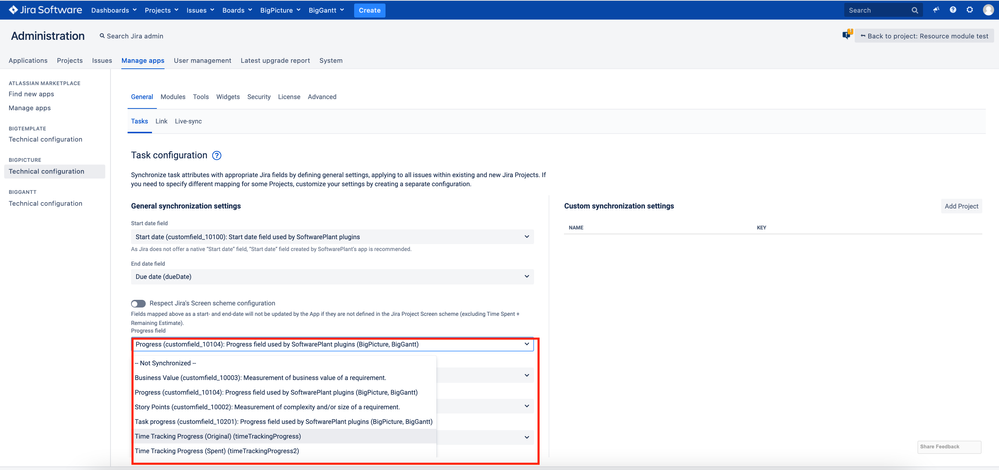Click the Share Feedback button

(x=949, y=447)
